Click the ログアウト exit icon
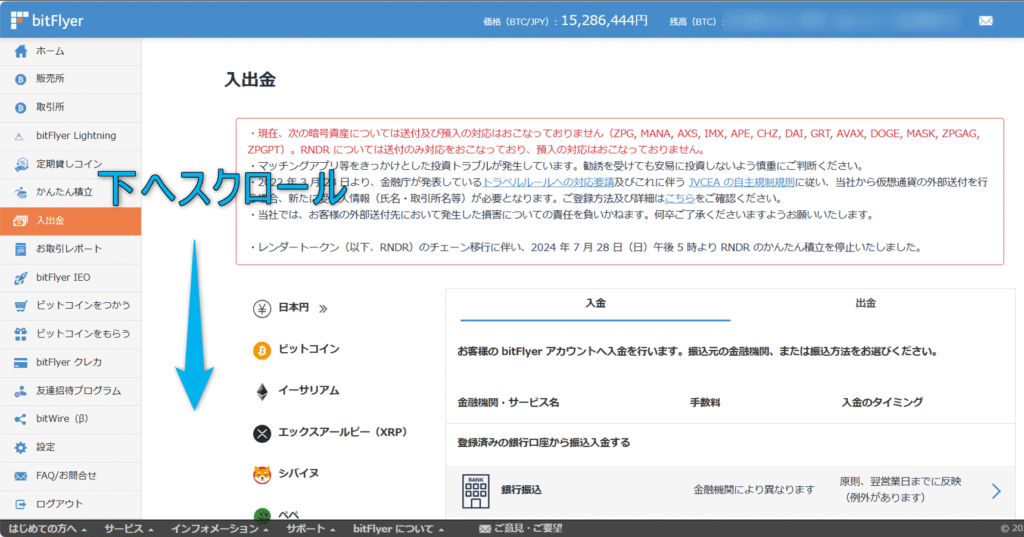The height and width of the screenshot is (537, 1024). pyautogui.click(x=21, y=504)
